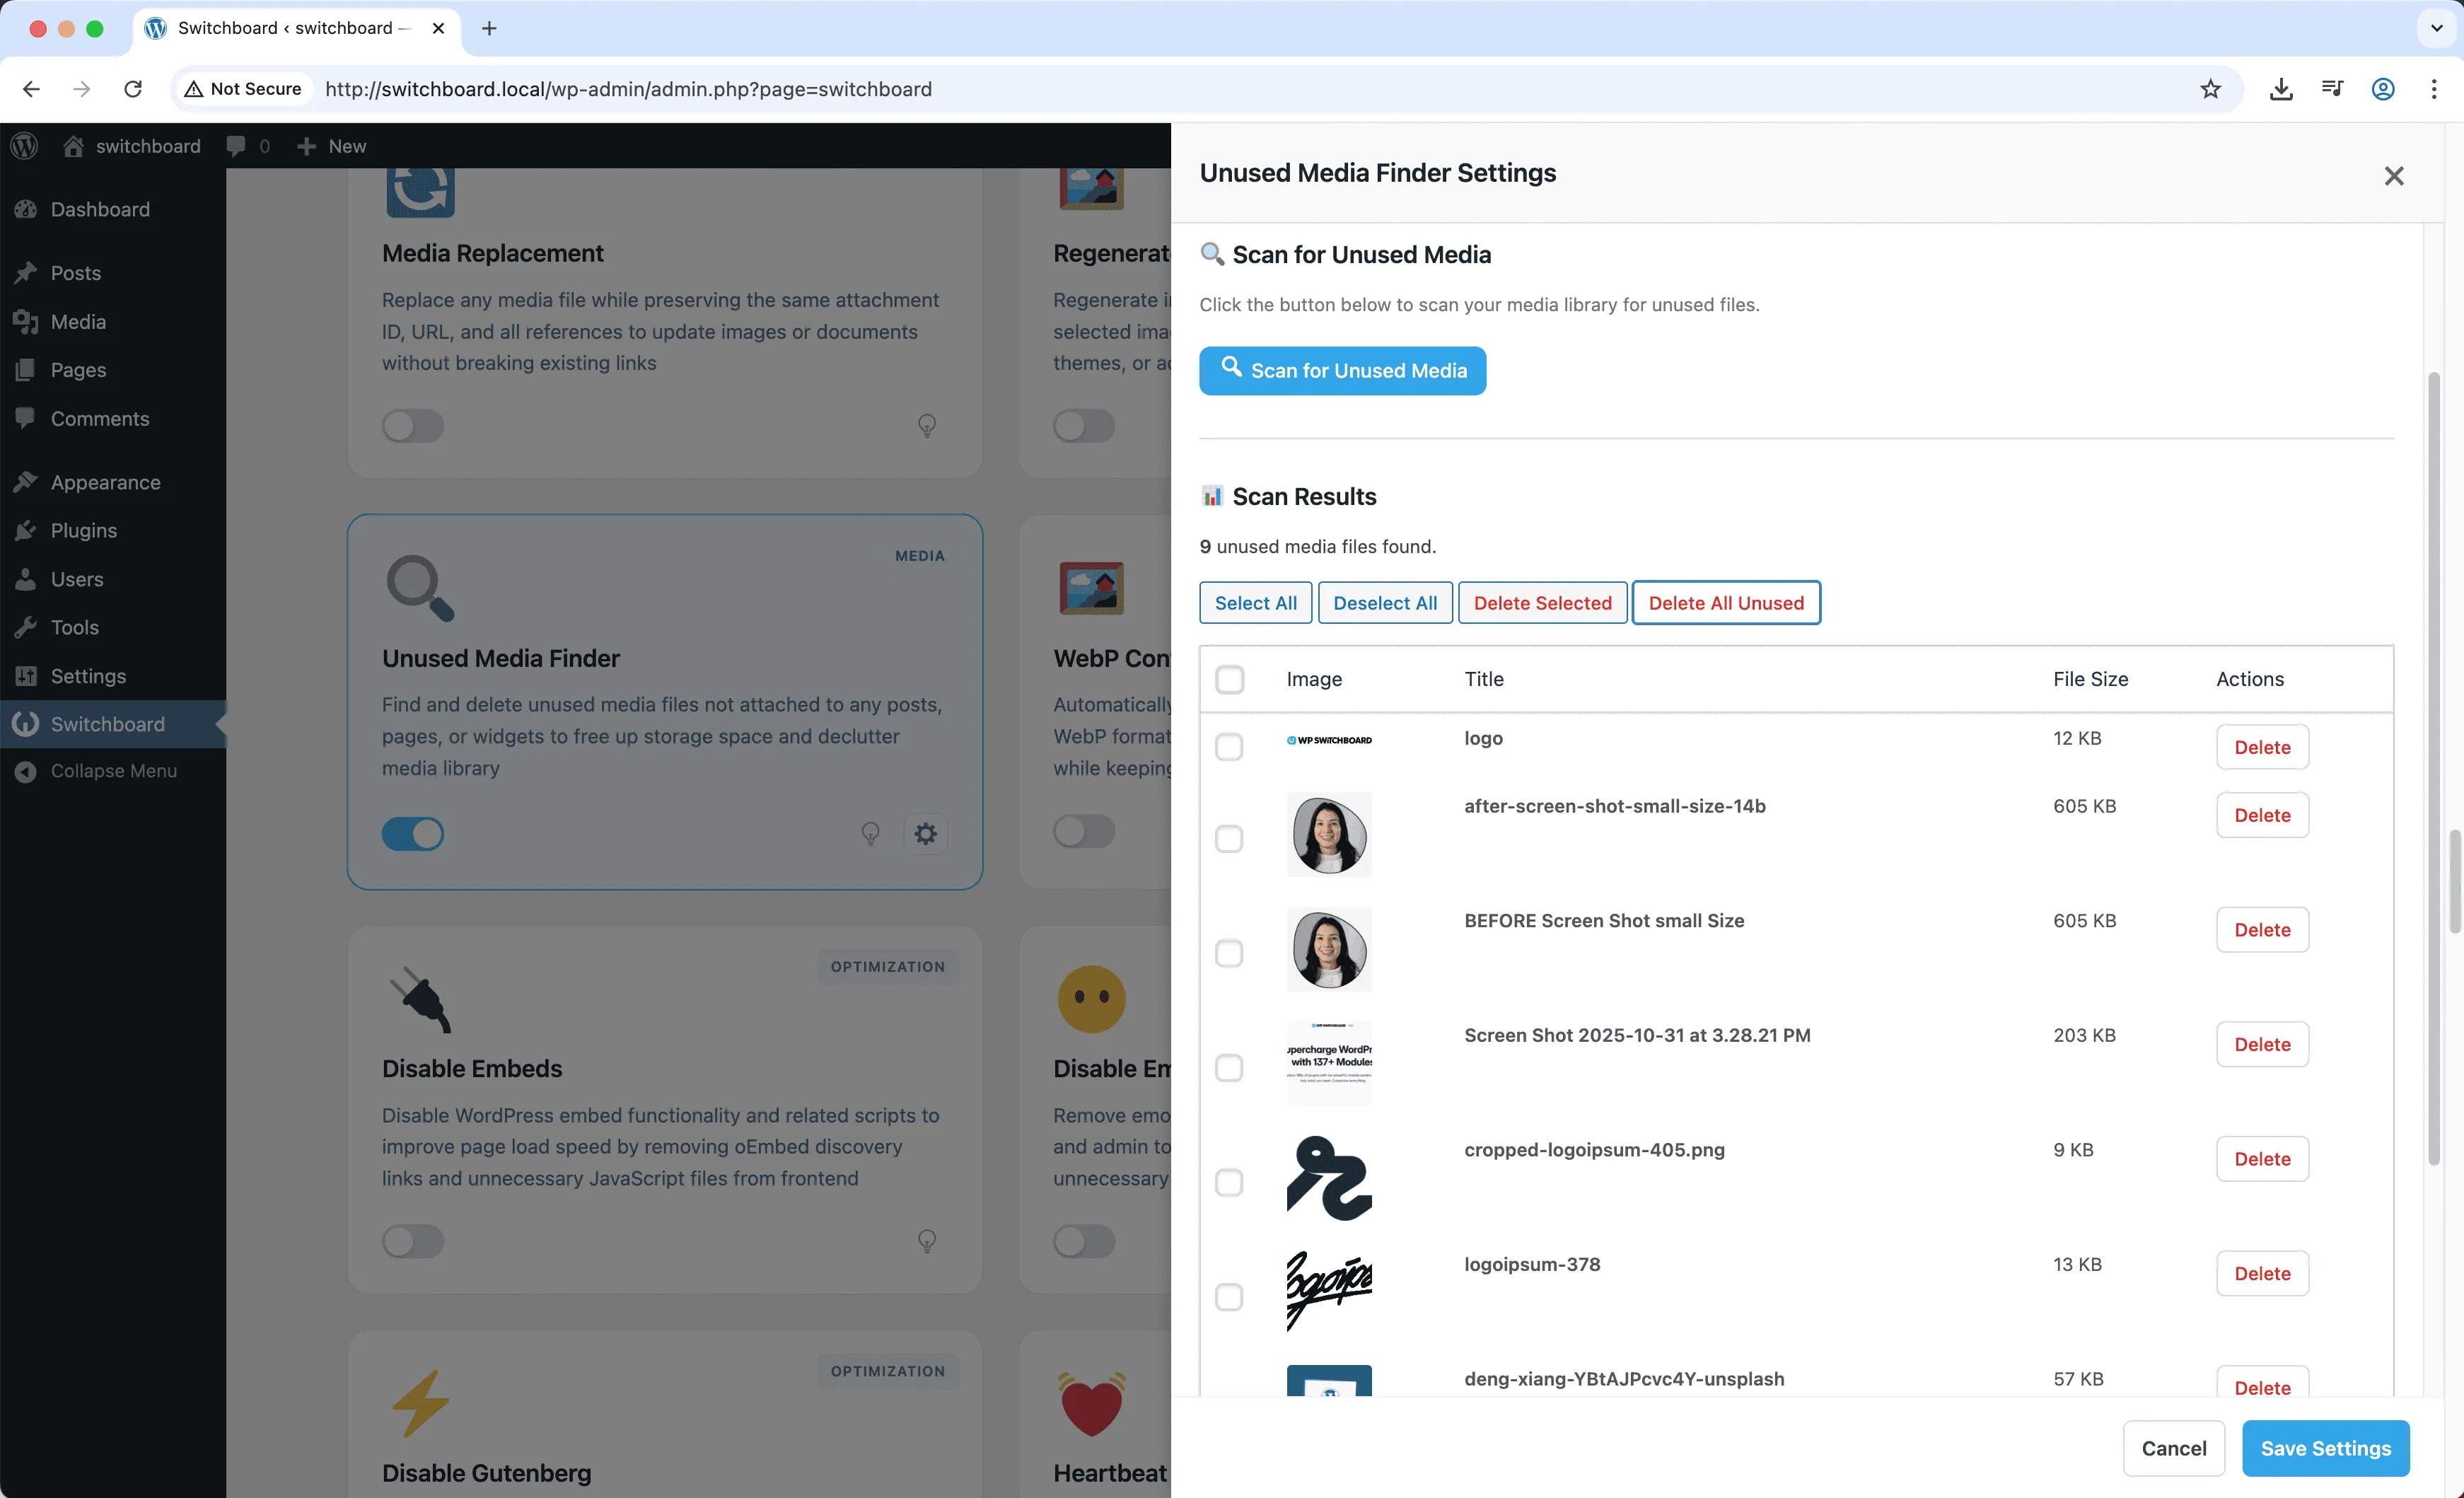Image resolution: width=2464 pixels, height=1498 pixels.
Task: Click the WordPress logo in admin bar
Action: pyautogui.click(x=25, y=146)
